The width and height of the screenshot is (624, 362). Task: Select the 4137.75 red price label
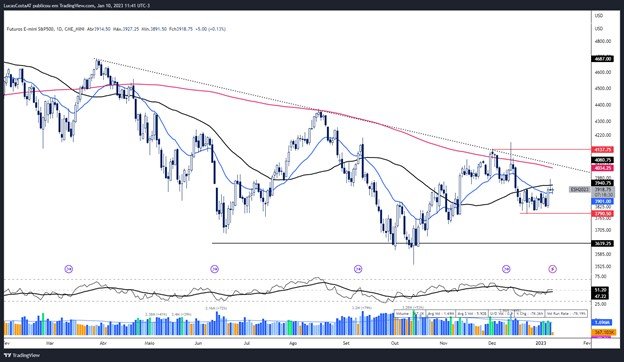tap(603, 150)
